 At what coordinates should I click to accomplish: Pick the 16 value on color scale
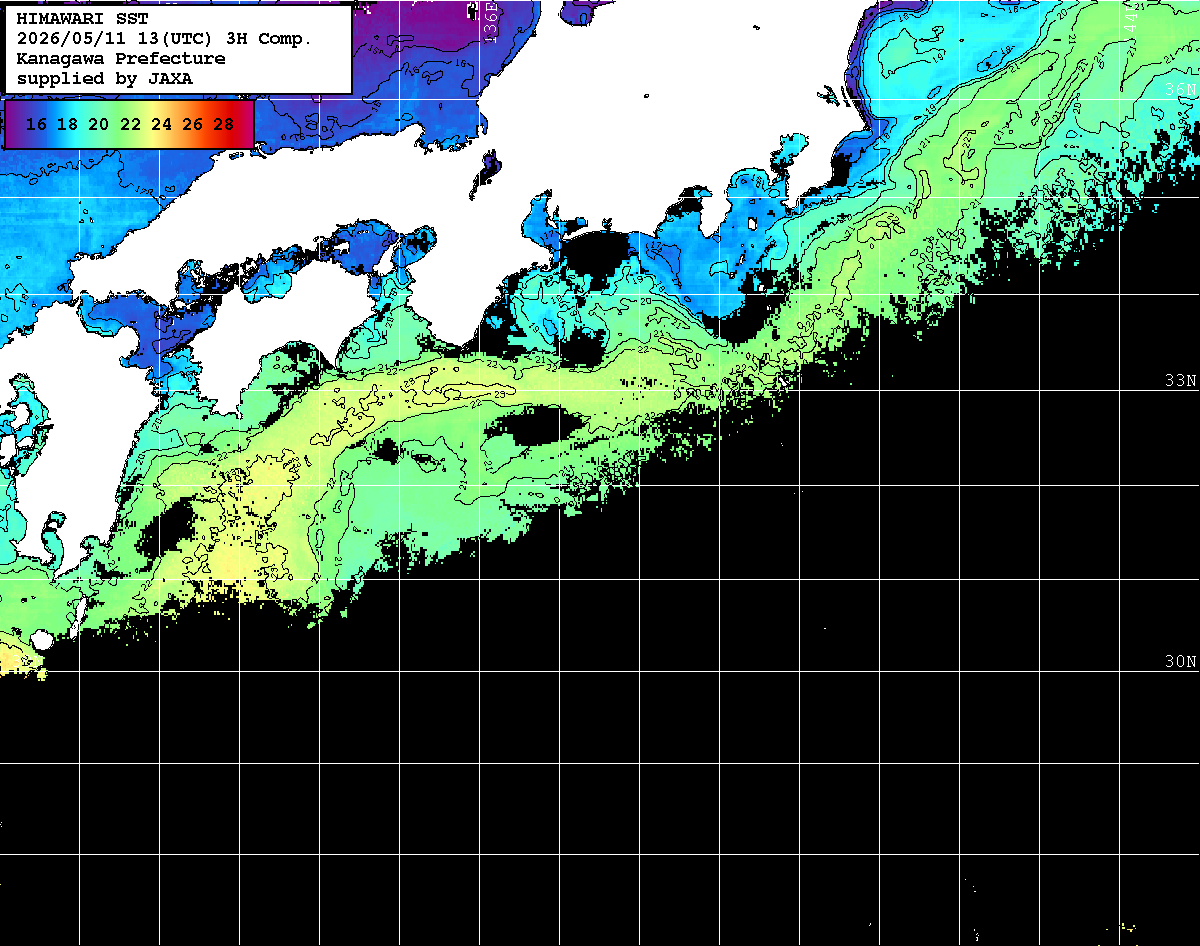(x=37, y=124)
